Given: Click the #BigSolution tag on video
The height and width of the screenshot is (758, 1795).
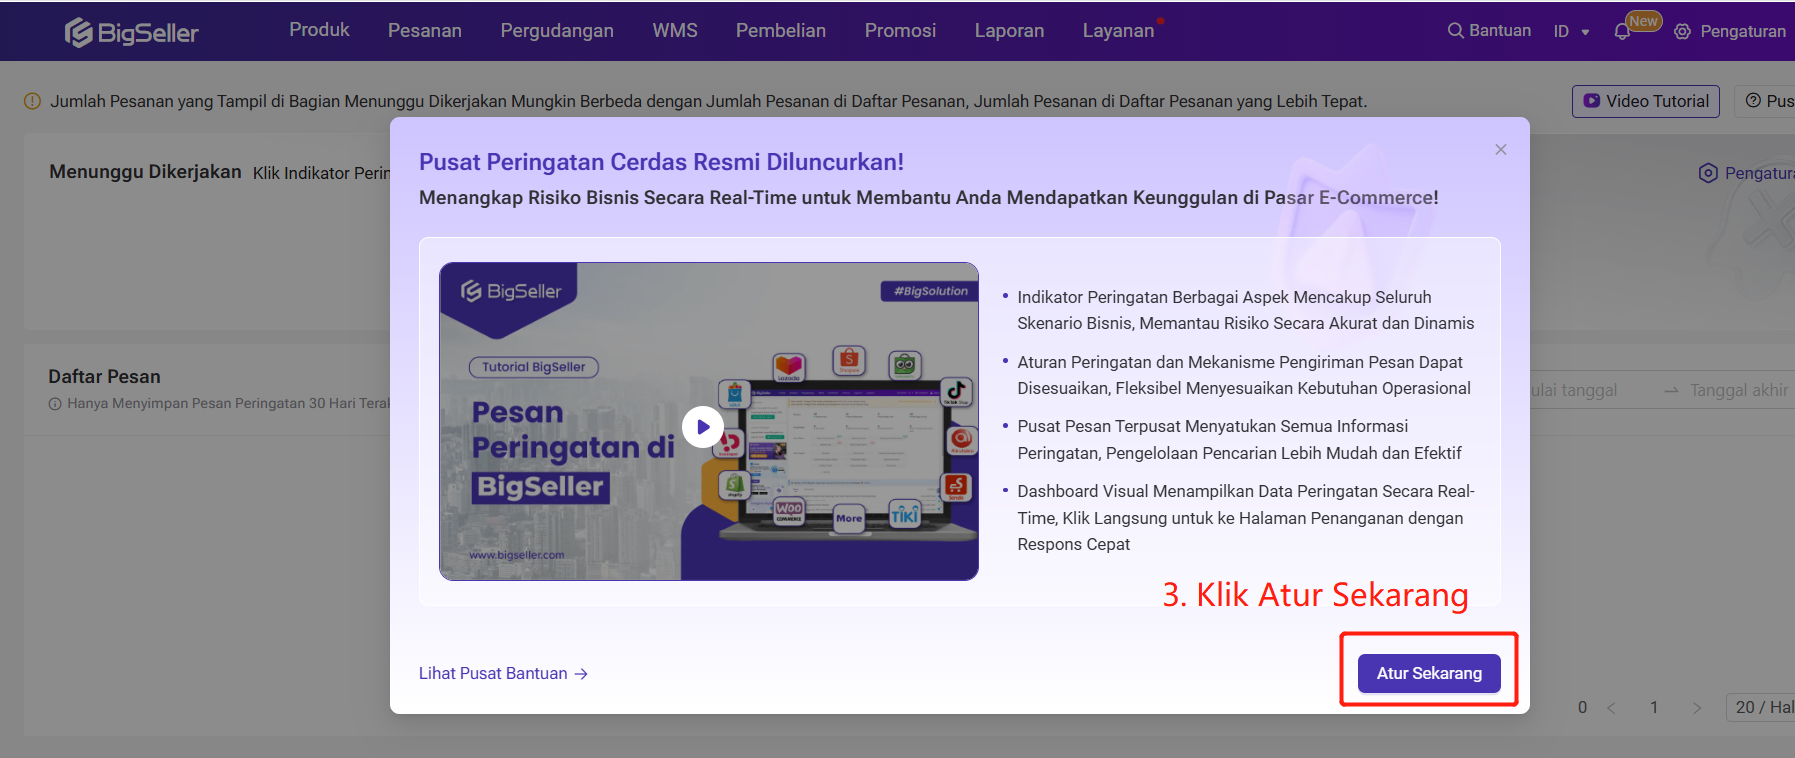Looking at the screenshot, I should 930,291.
